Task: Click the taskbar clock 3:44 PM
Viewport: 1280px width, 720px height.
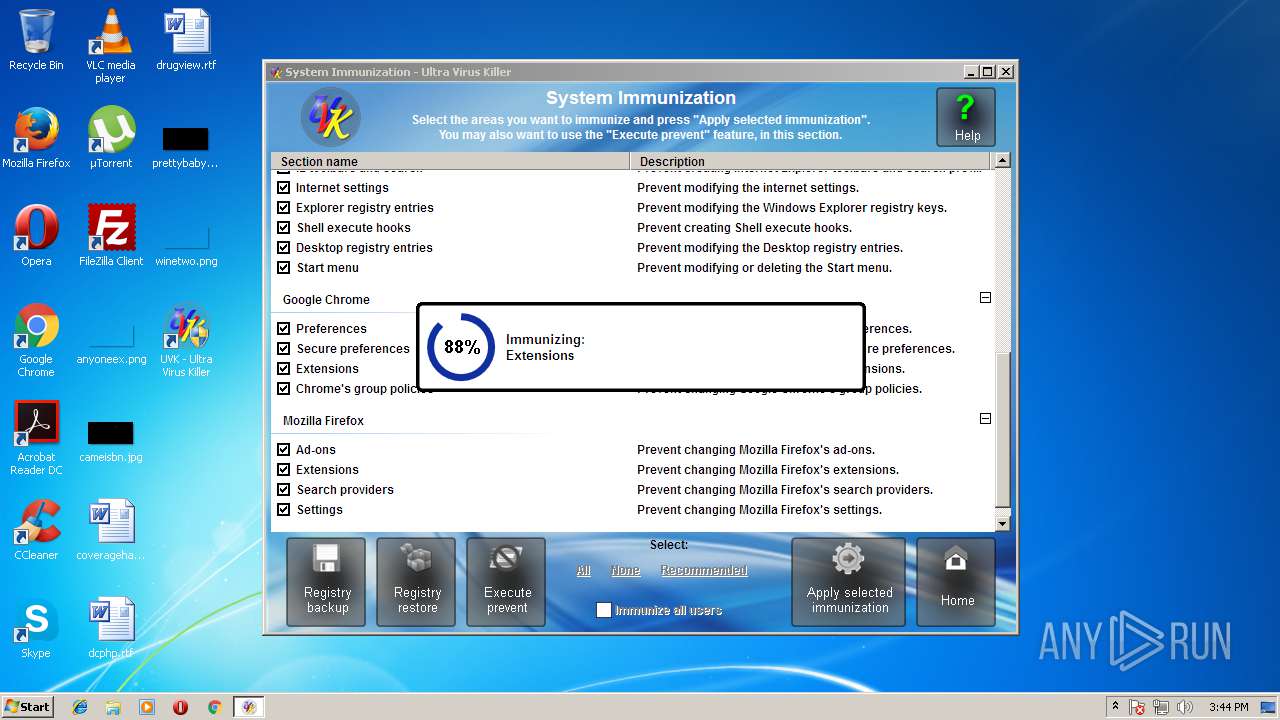Action: click(x=1228, y=707)
